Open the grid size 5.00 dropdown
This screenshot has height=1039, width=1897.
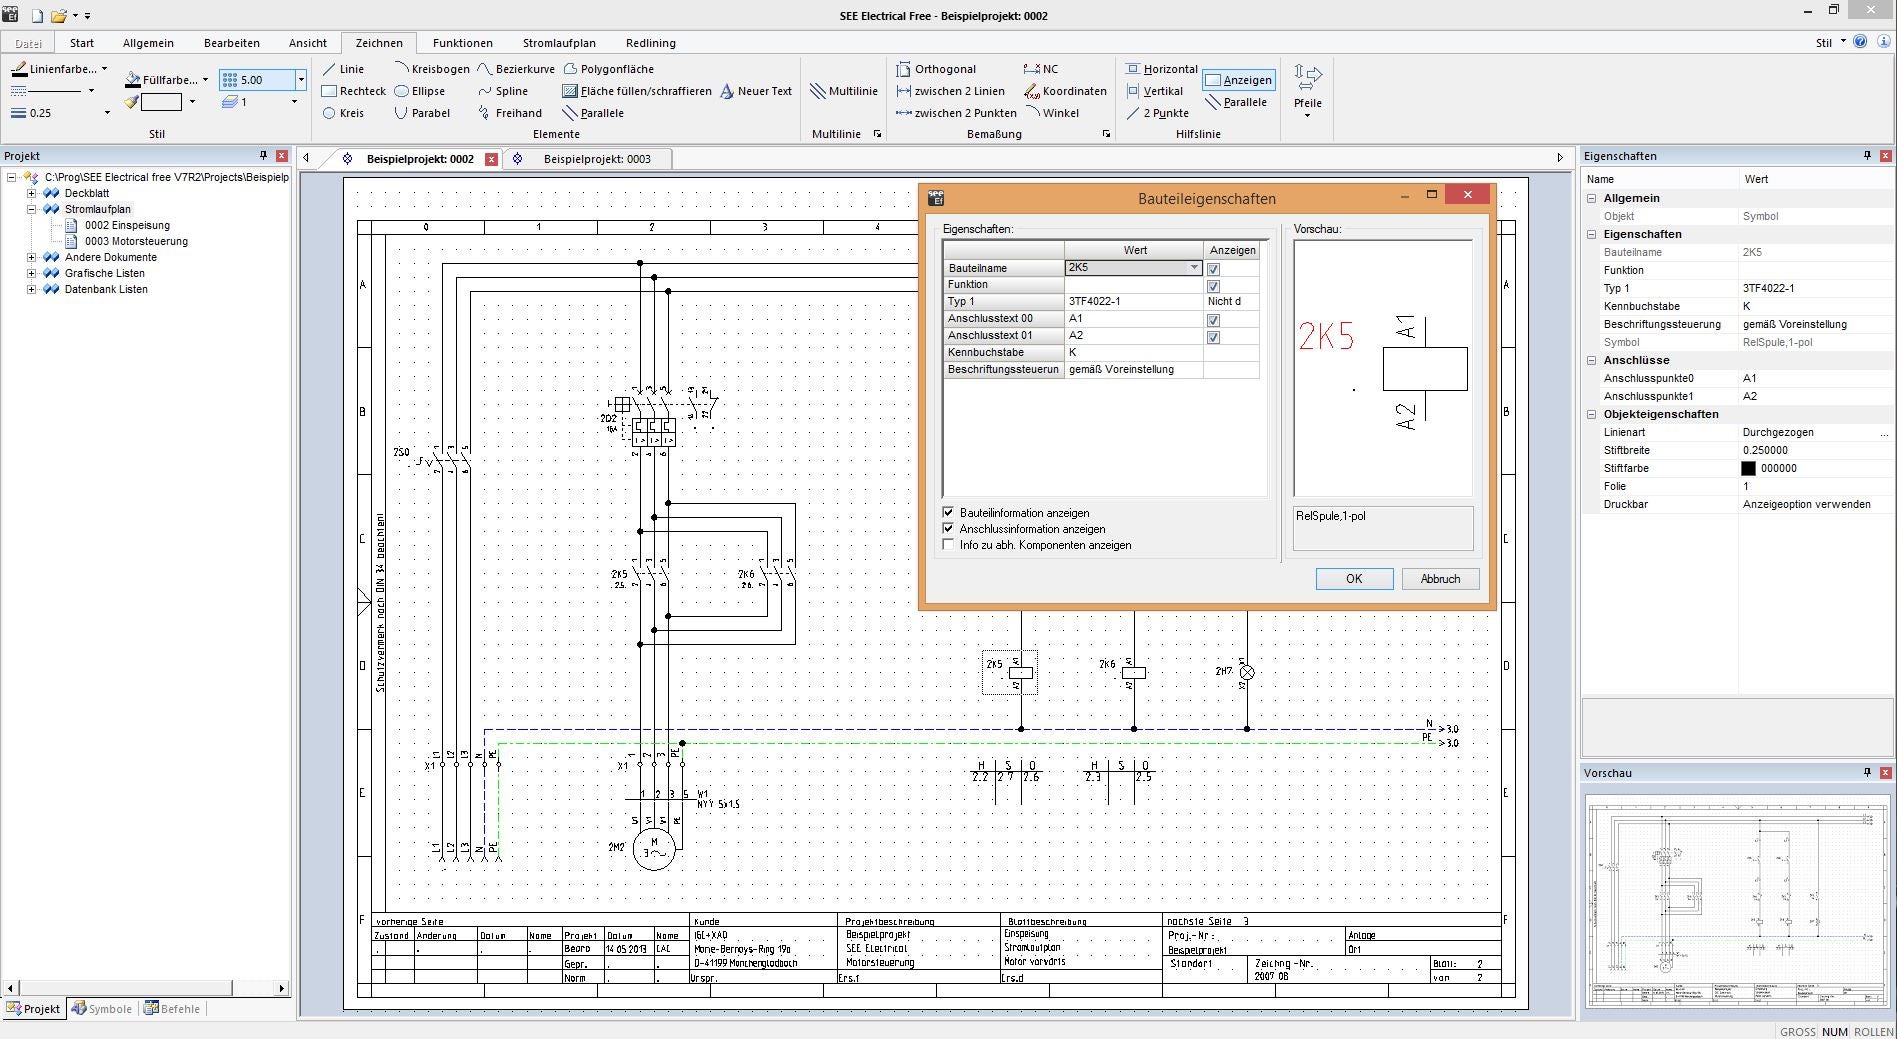click(x=300, y=80)
